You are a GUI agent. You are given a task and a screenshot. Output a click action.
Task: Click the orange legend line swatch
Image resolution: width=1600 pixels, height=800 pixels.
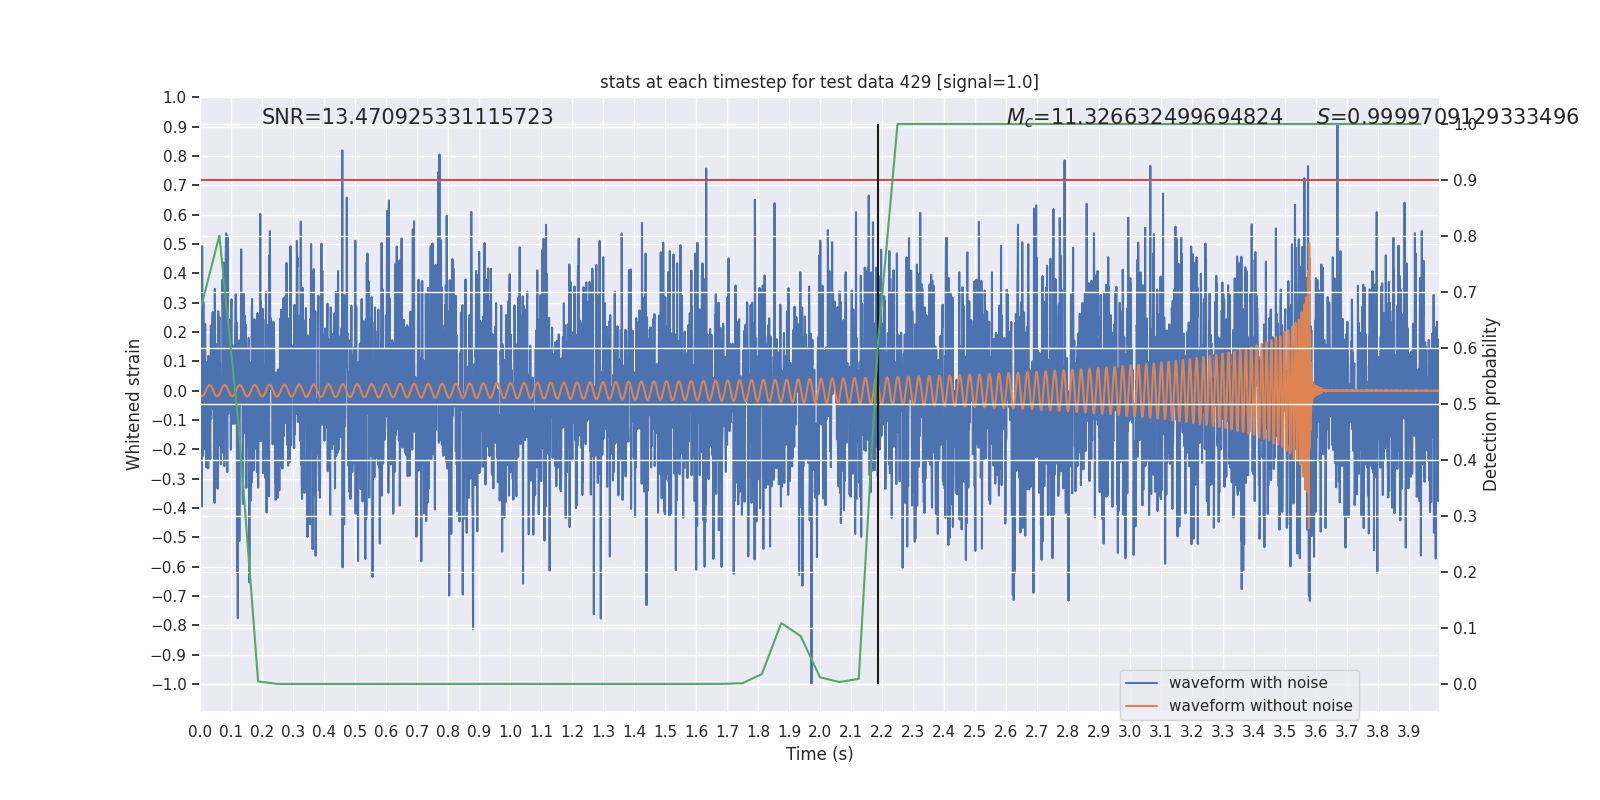point(1142,706)
